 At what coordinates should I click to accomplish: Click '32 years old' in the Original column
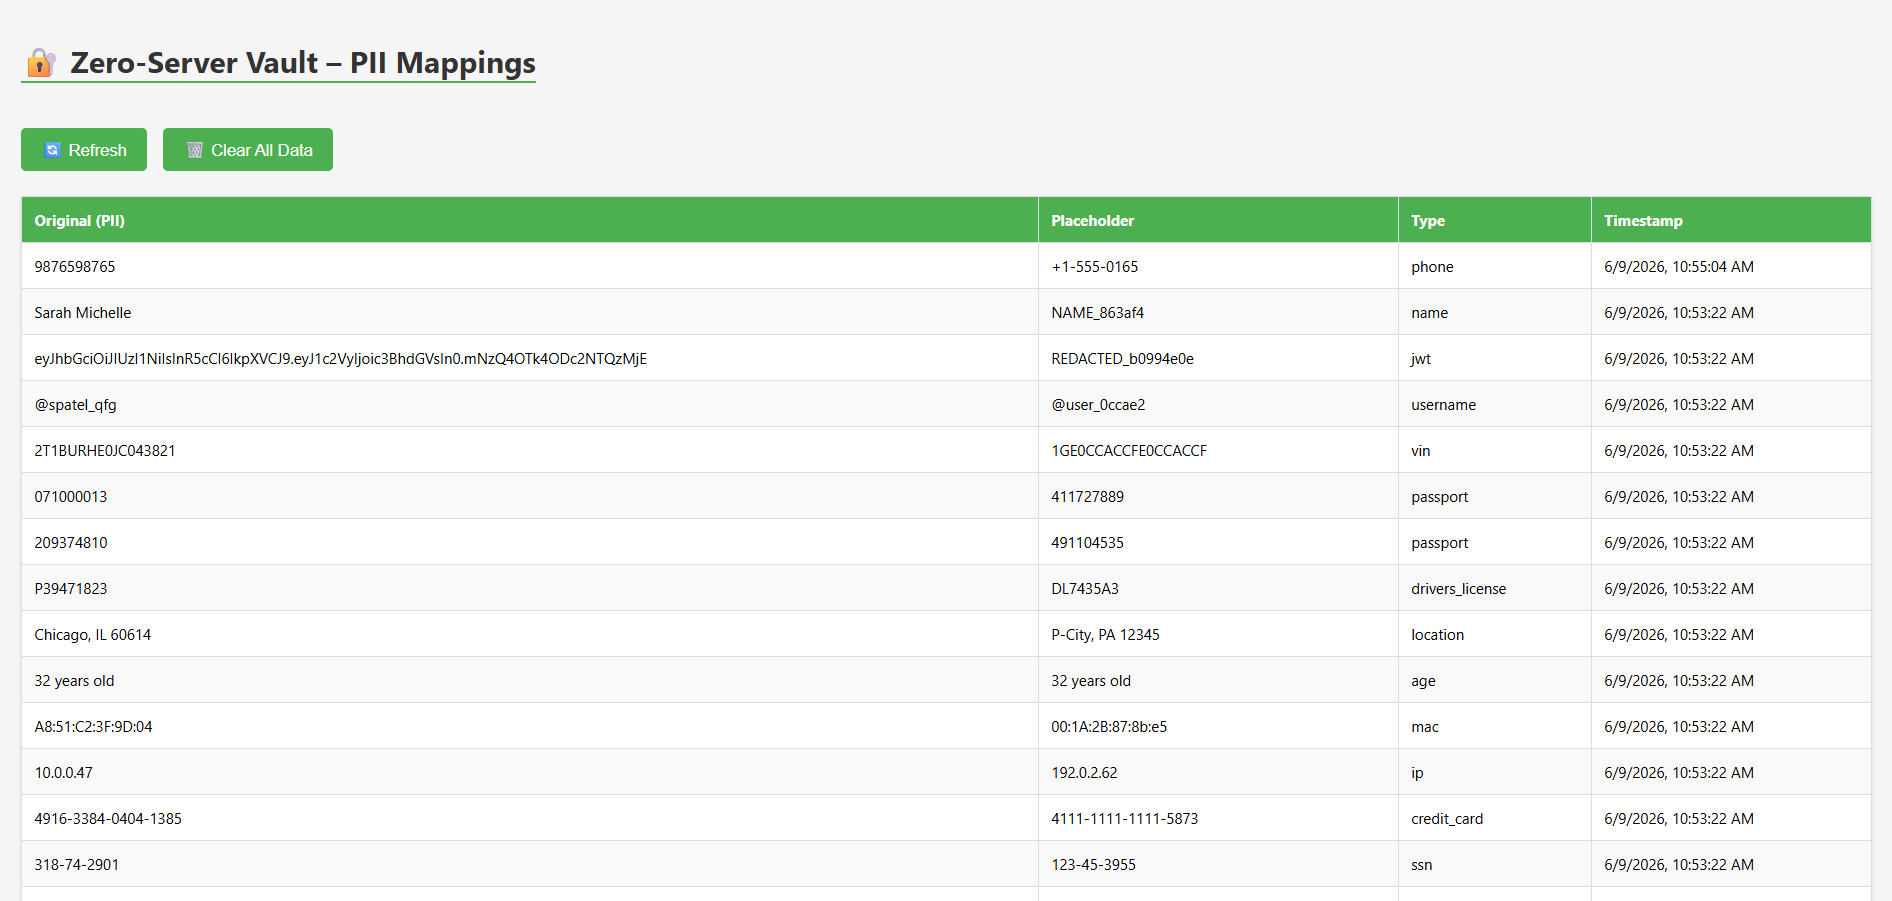[x=74, y=681]
